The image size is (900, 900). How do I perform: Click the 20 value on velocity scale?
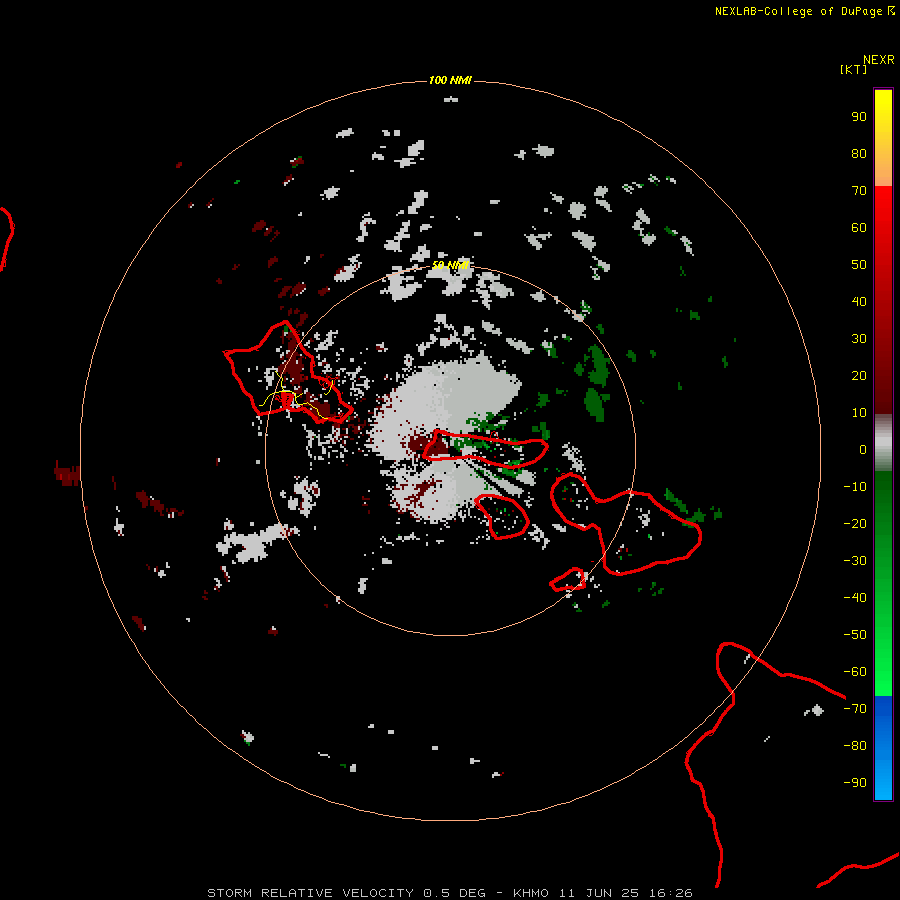[x=859, y=375]
